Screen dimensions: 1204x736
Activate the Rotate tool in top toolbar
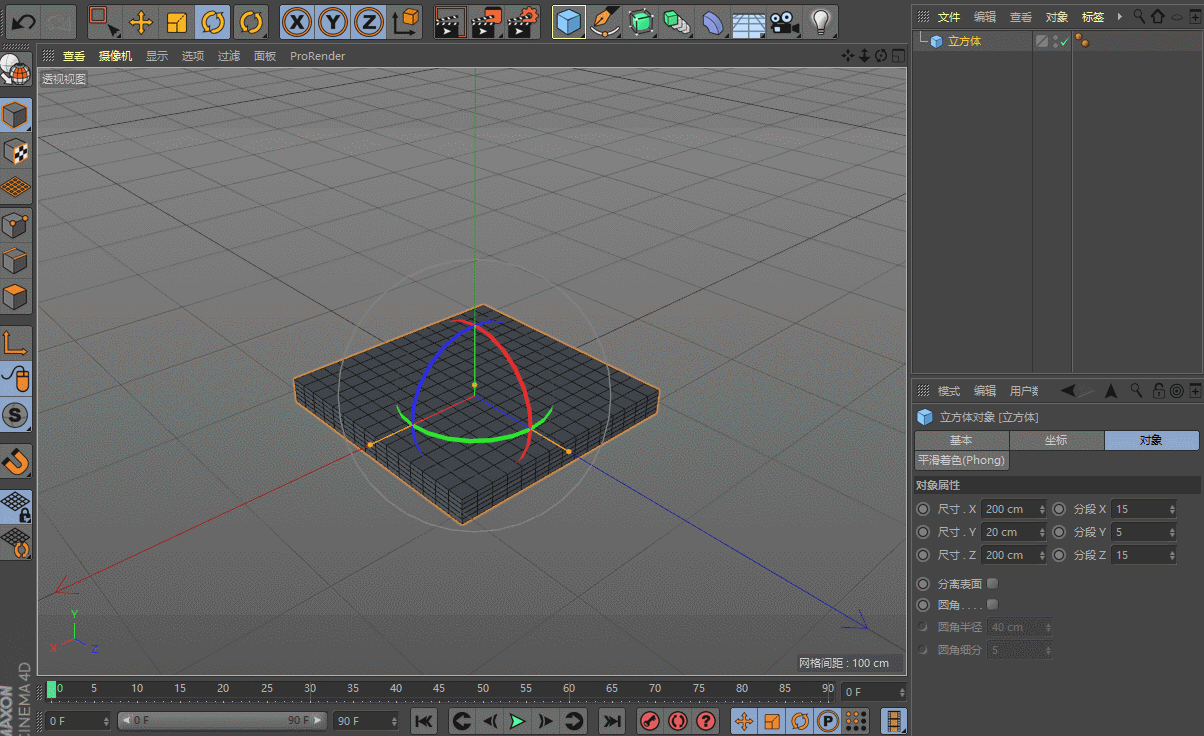point(213,21)
